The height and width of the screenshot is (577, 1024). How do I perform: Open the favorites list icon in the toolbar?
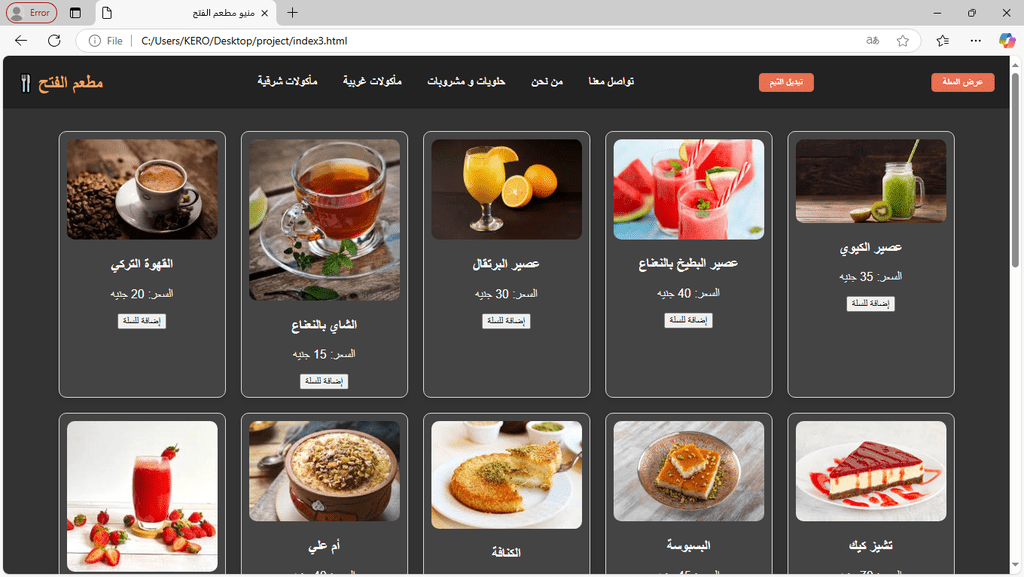tap(942, 40)
